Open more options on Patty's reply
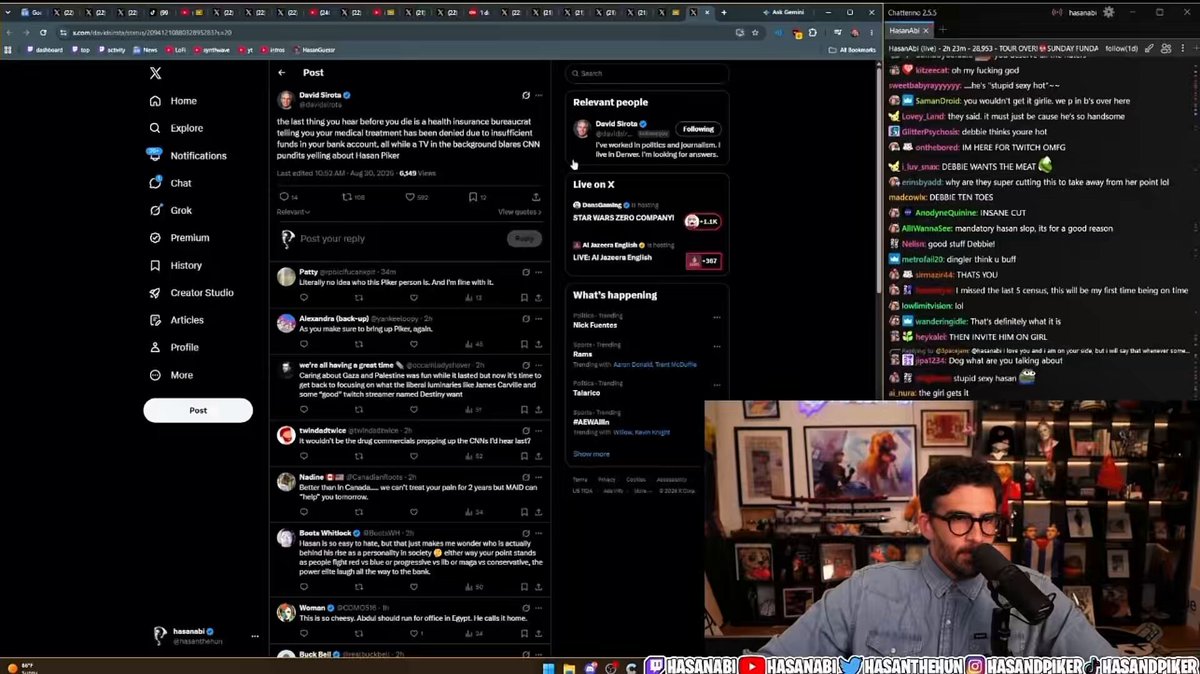 [x=539, y=272]
